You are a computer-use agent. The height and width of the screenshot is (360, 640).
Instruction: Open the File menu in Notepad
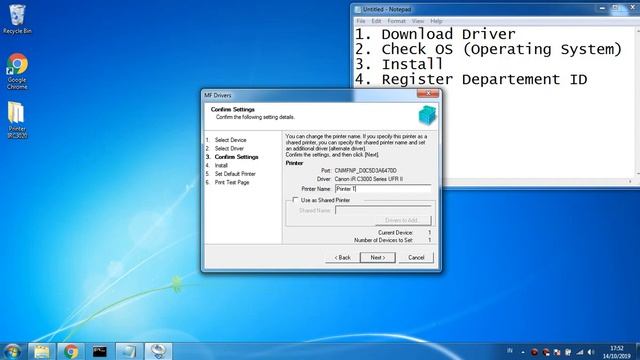[x=361, y=21]
